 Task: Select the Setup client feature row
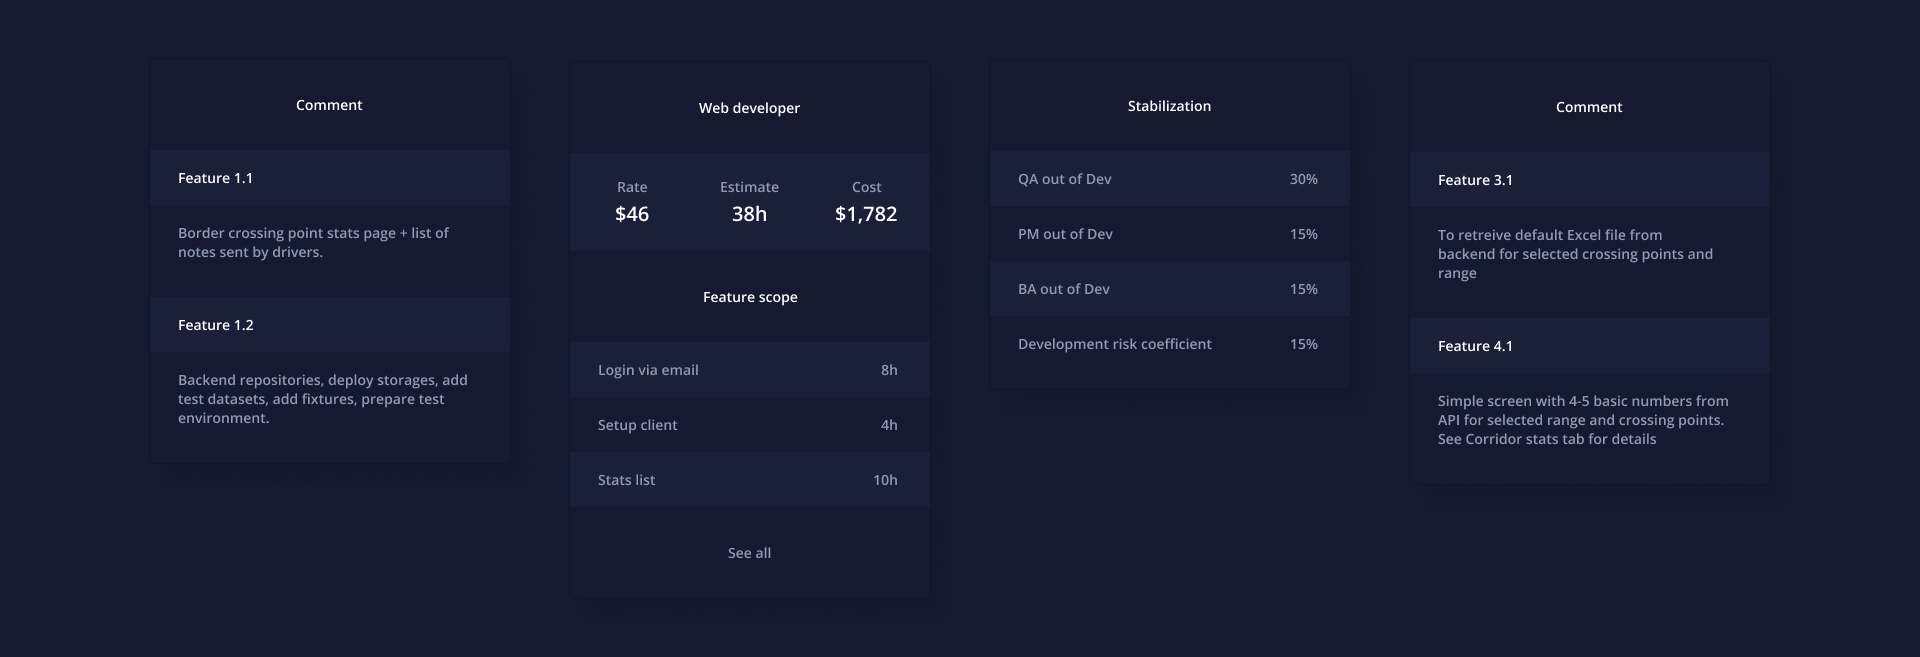tap(749, 425)
